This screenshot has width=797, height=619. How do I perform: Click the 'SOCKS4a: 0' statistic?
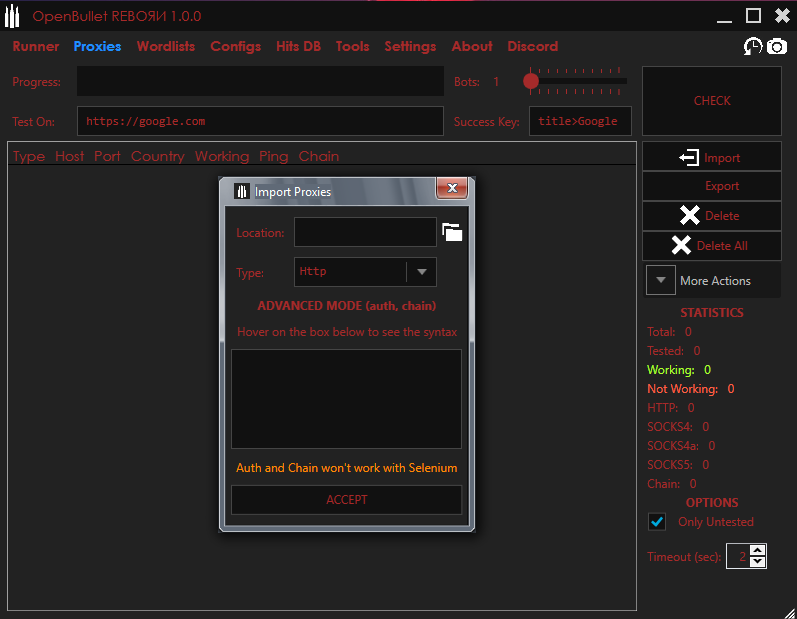[x=681, y=446]
